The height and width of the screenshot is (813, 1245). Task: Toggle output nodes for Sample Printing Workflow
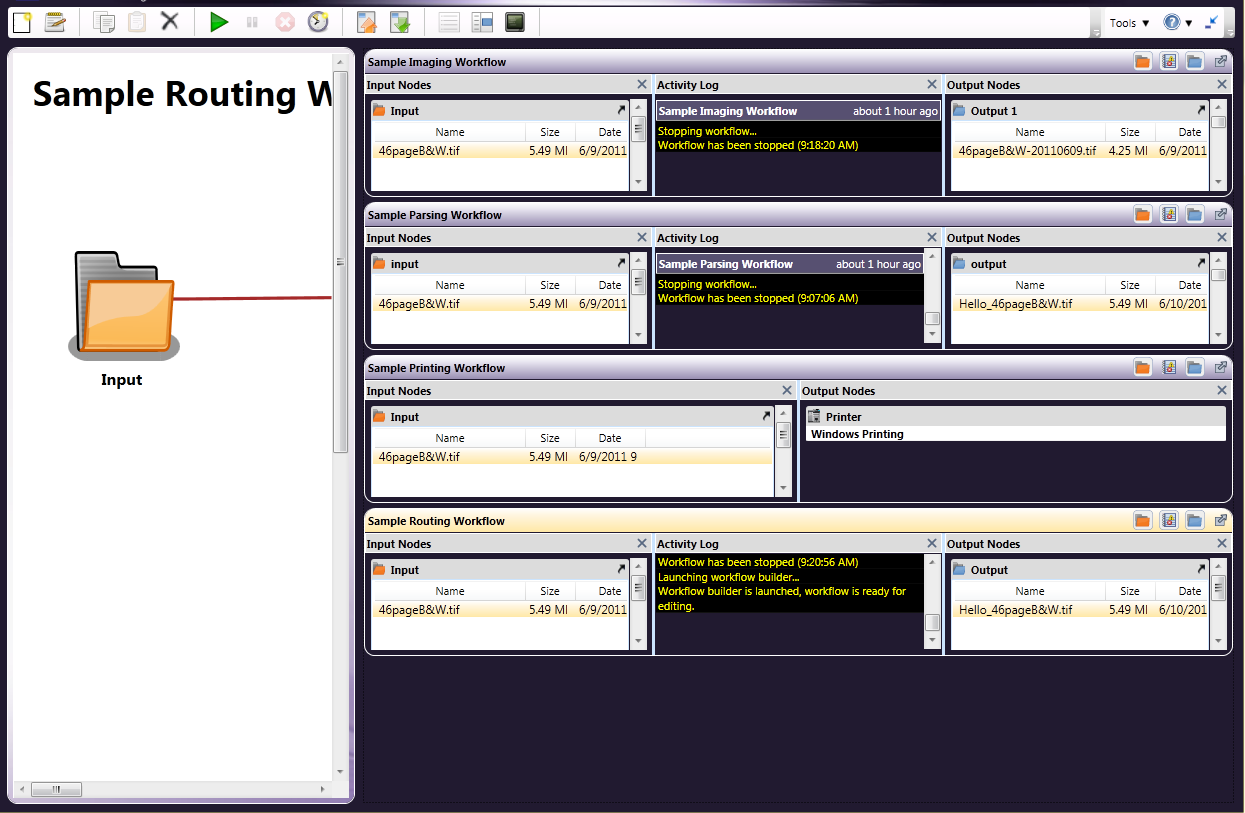[x=1194, y=368]
